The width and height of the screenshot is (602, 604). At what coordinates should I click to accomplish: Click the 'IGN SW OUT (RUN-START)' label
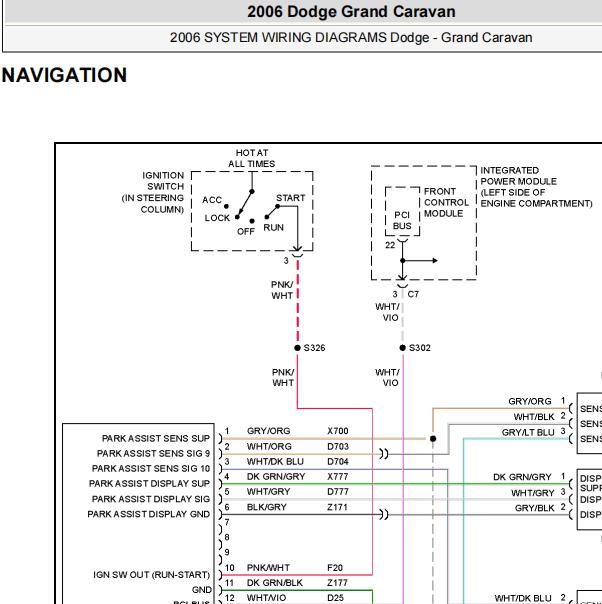(x=151, y=575)
